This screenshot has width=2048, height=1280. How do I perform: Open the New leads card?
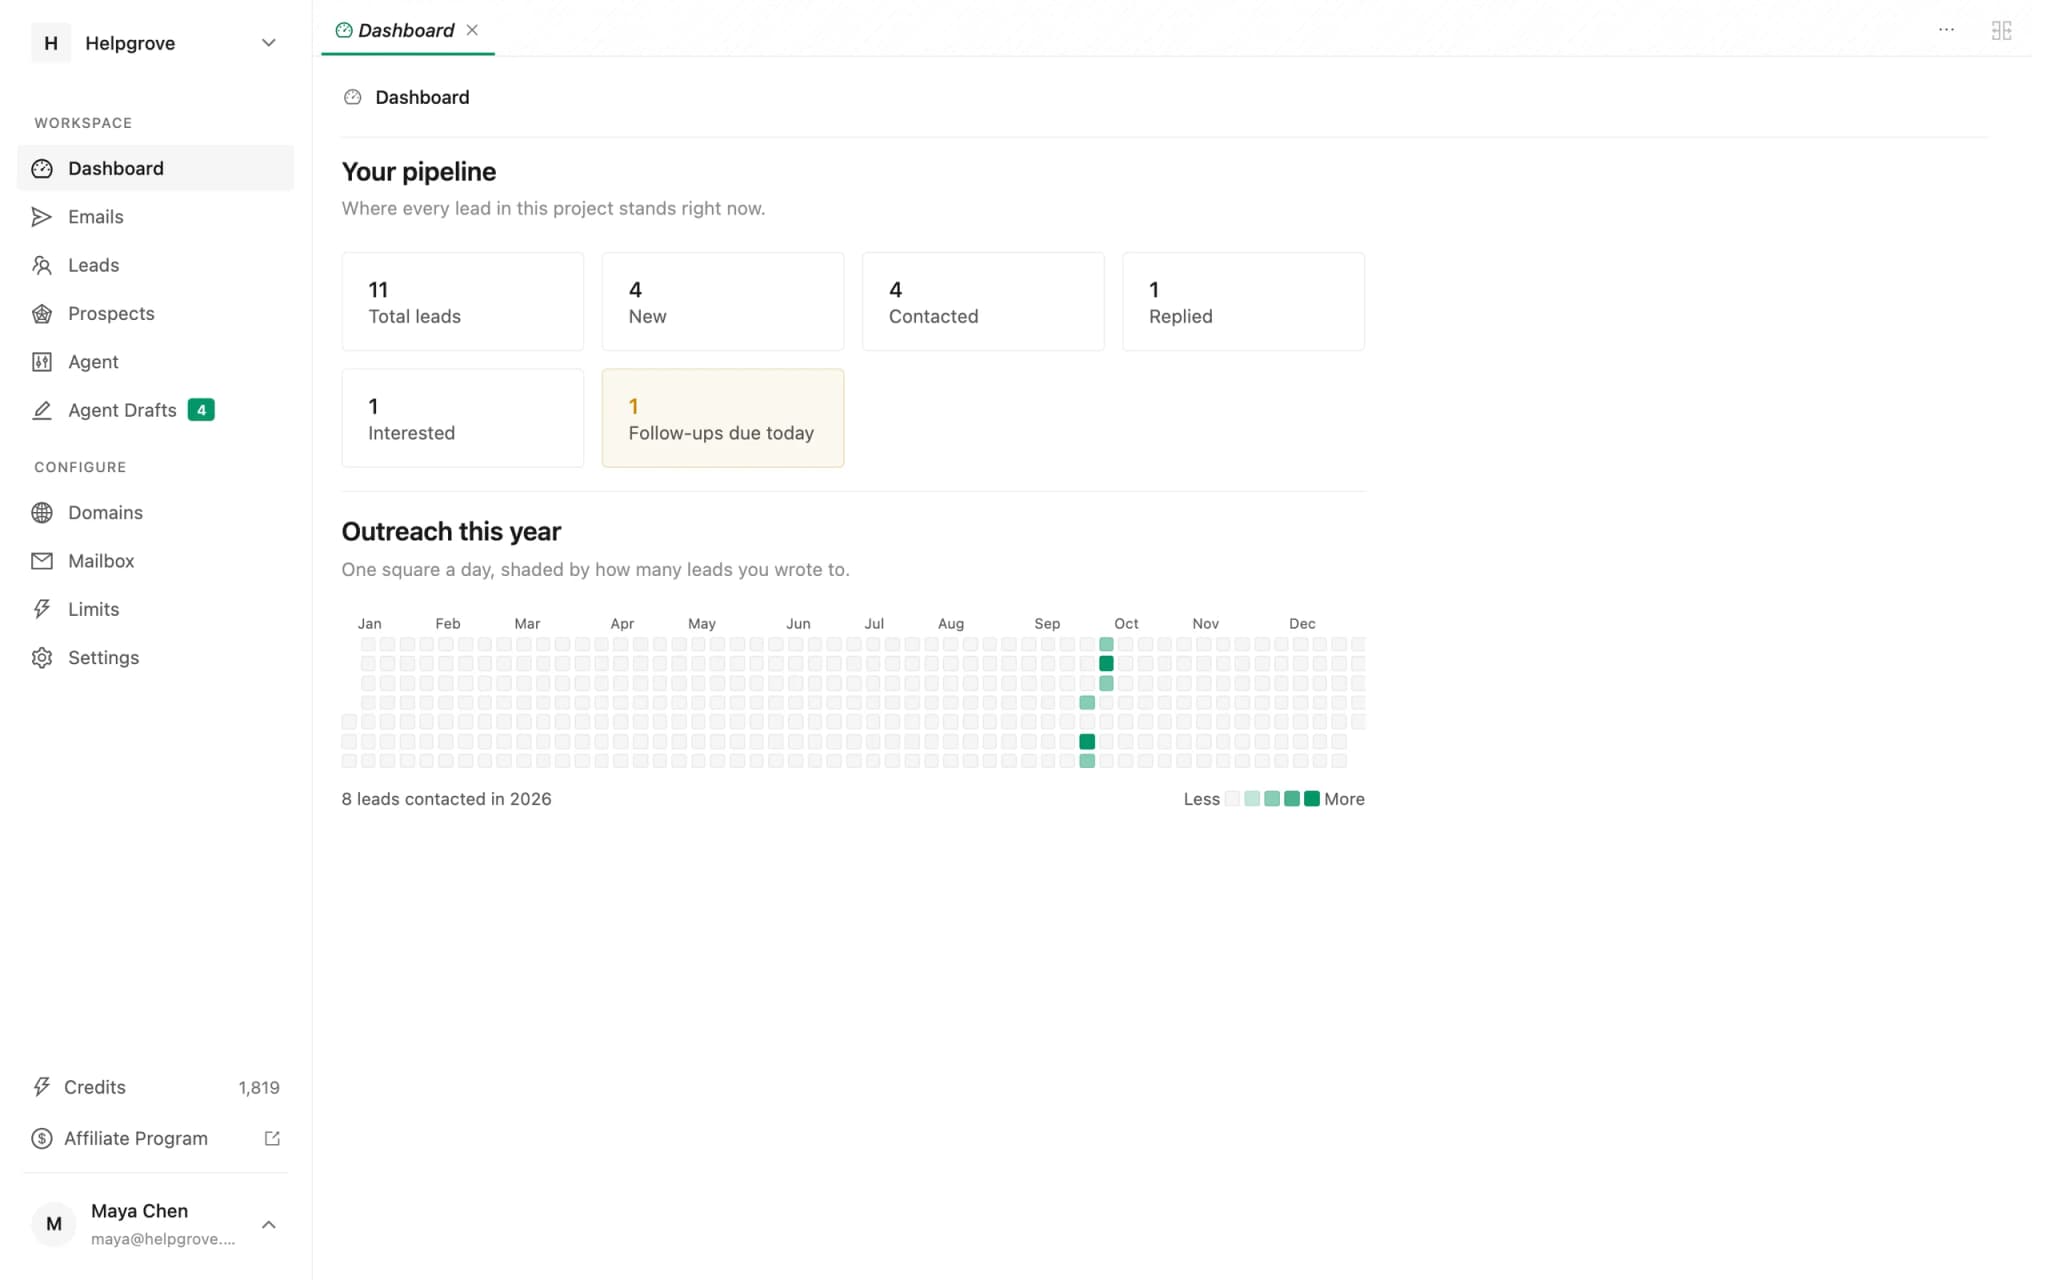point(723,302)
